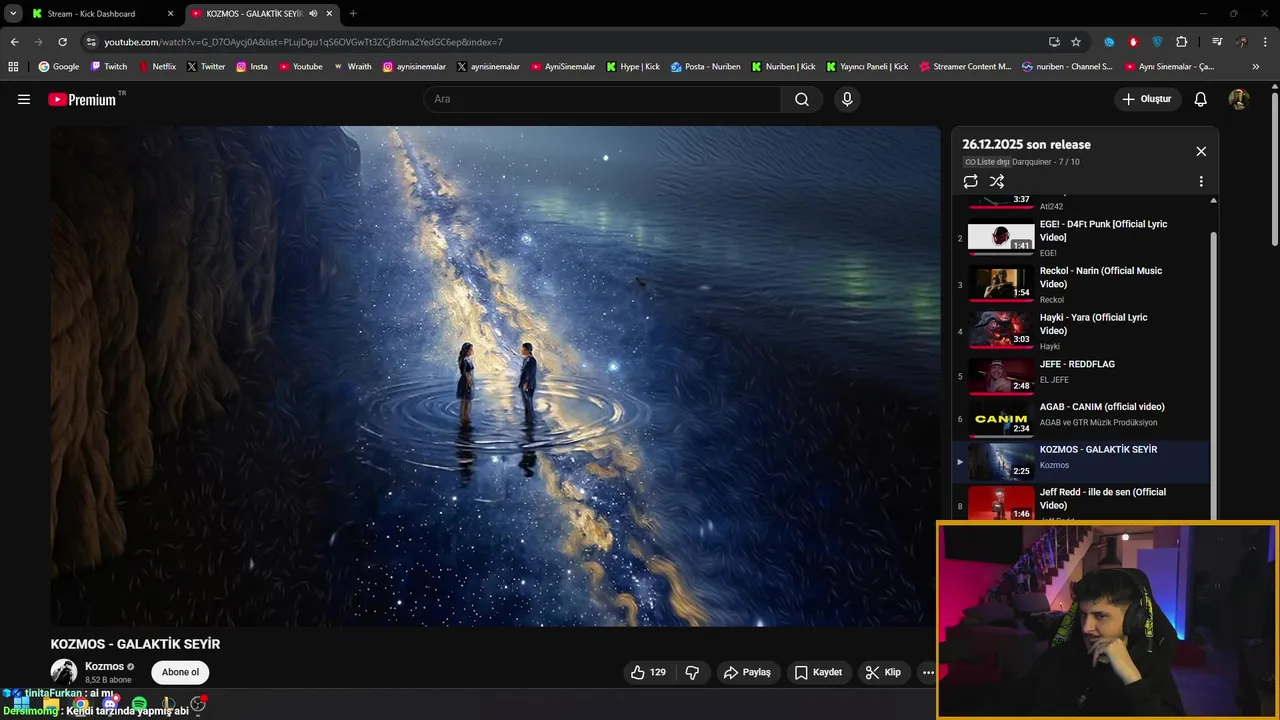This screenshot has height=720, width=1280.
Task: Subscribe with Abone ol button
Action: [x=180, y=672]
